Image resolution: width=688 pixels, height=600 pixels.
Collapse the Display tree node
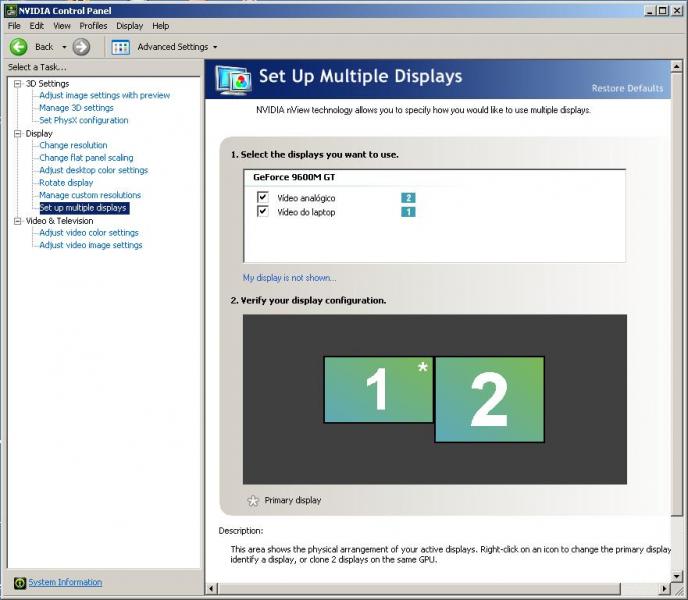point(18,133)
